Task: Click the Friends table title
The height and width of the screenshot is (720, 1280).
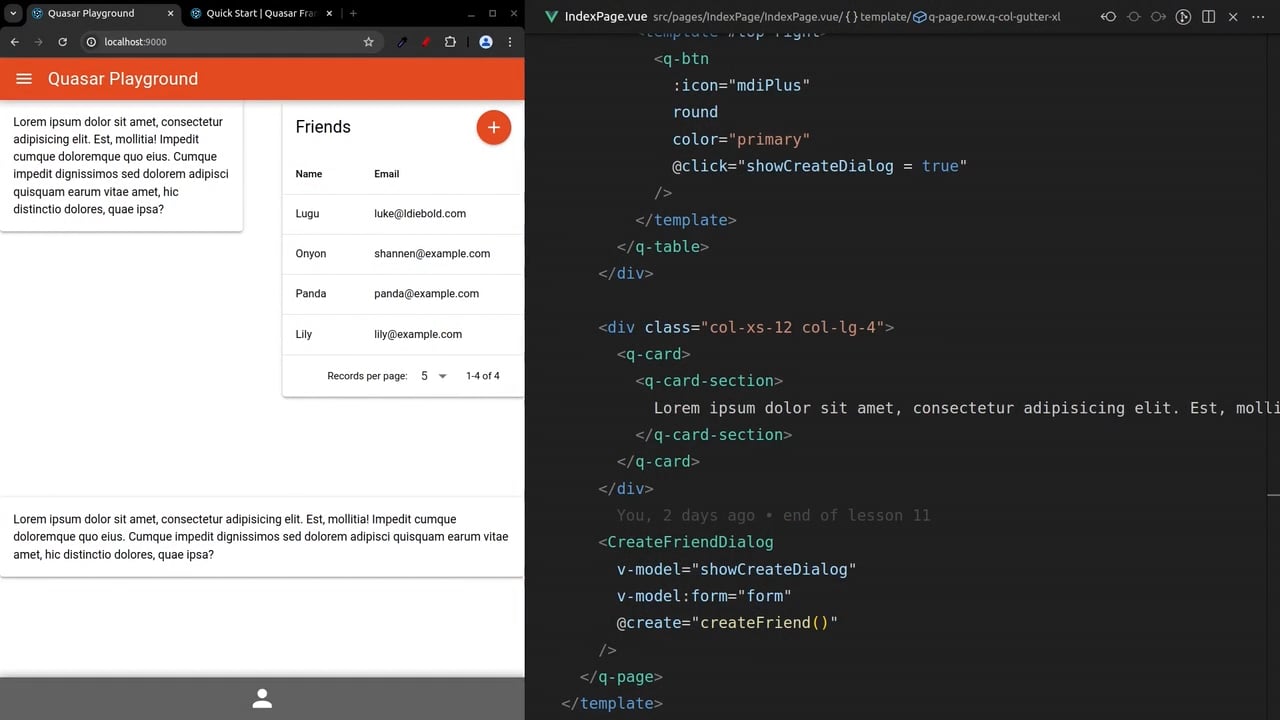Action: (x=323, y=127)
